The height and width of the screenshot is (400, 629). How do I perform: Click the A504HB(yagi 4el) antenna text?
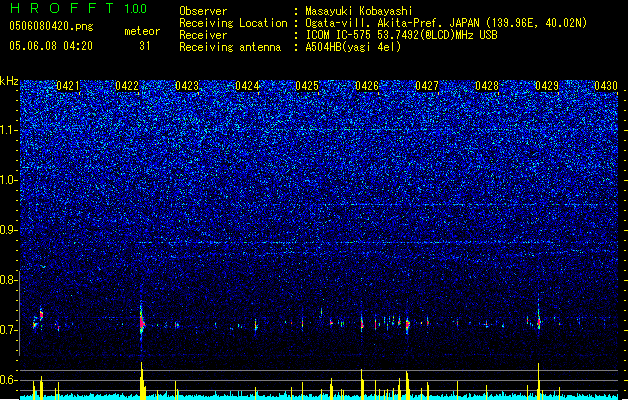(x=353, y=47)
